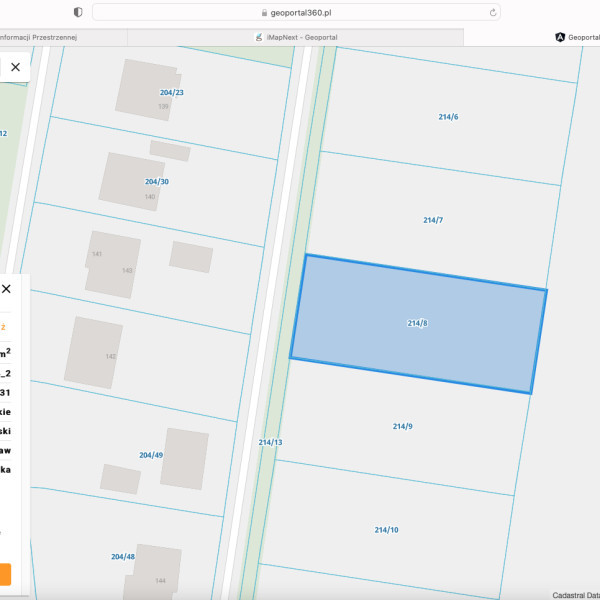The image size is (600, 600).
Task: Select parcel label 214/6
Action: click(448, 117)
